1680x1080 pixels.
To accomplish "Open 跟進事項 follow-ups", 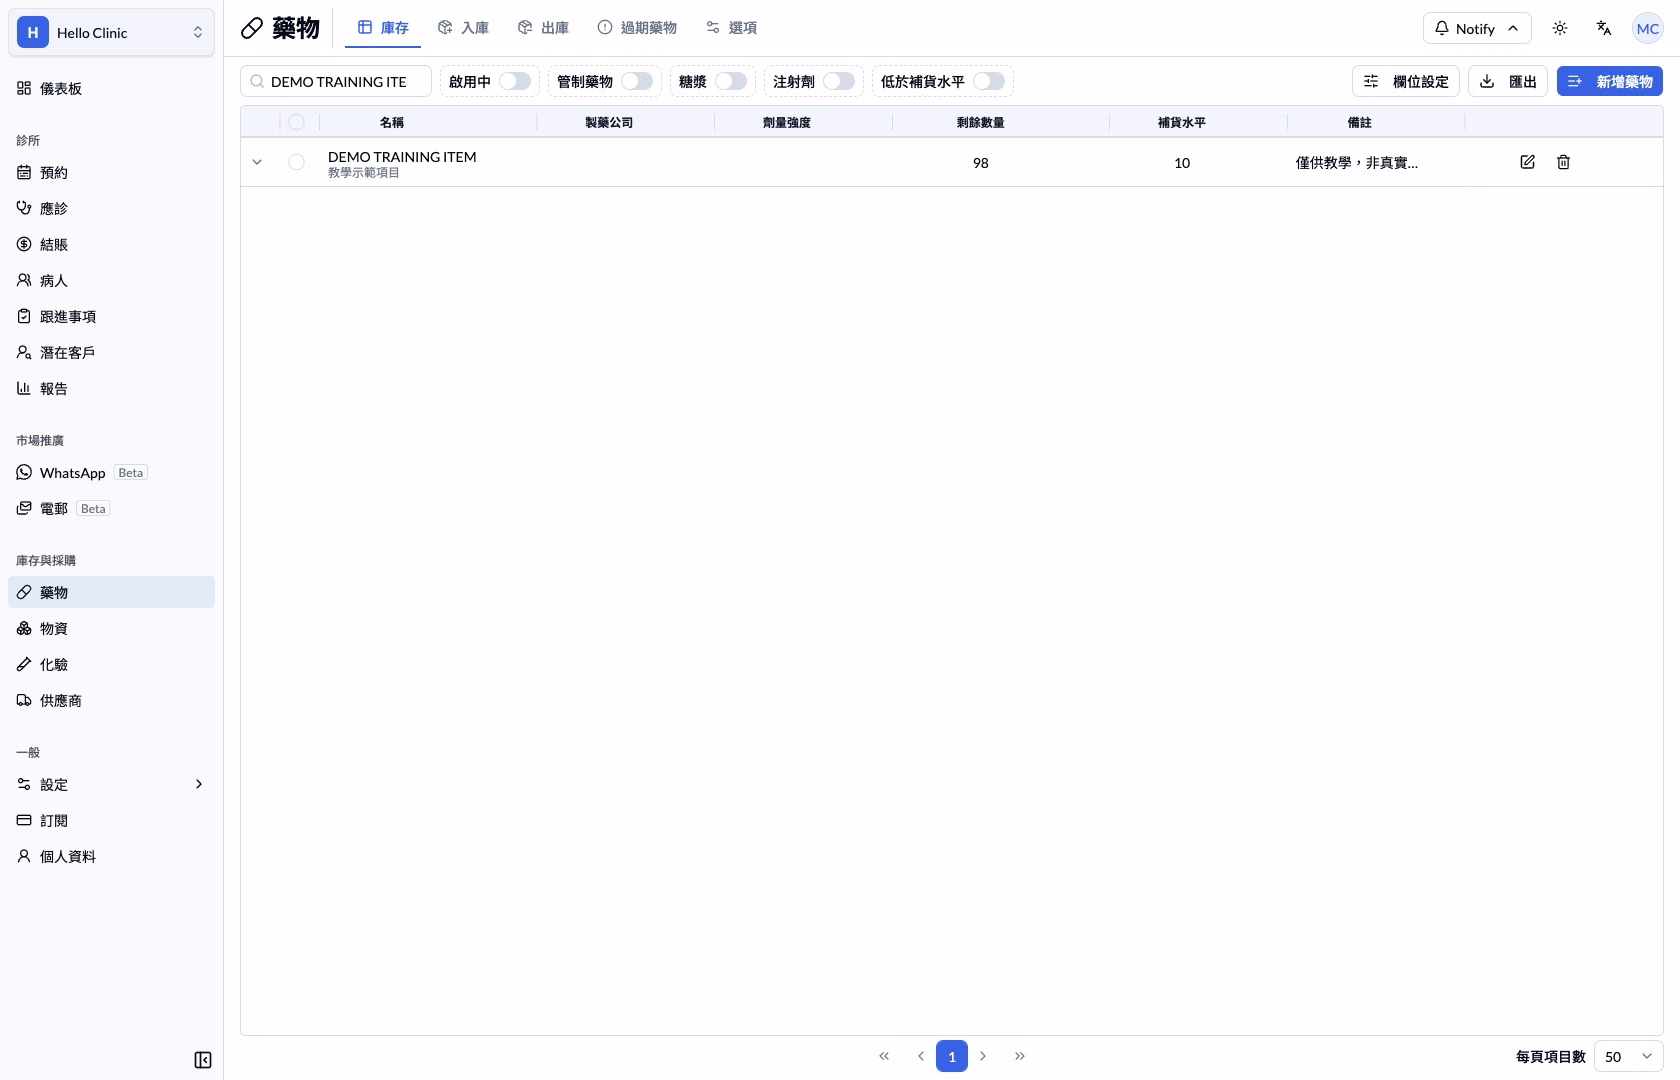I will point(111,316).
